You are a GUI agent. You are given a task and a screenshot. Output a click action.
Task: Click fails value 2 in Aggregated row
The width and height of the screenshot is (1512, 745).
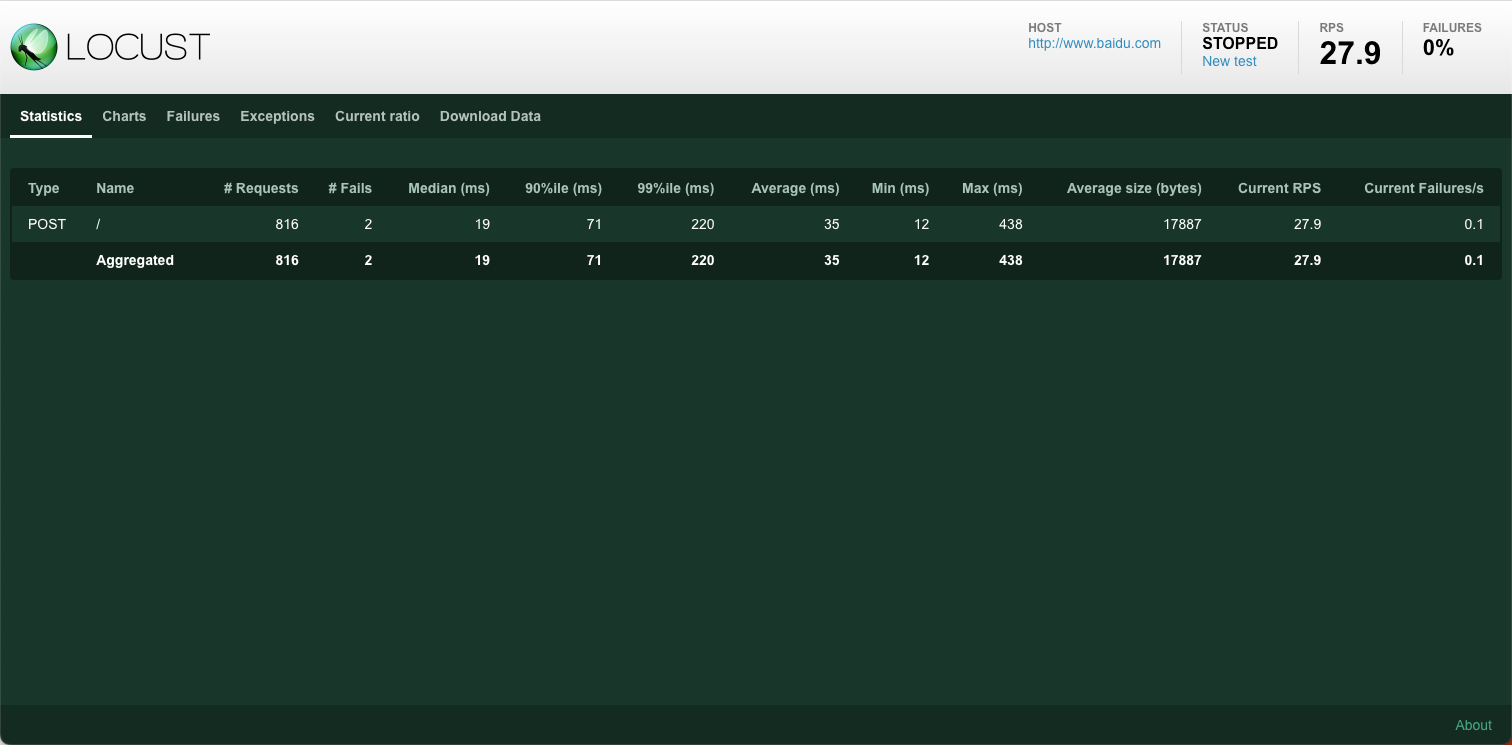[x=368, y=260]
